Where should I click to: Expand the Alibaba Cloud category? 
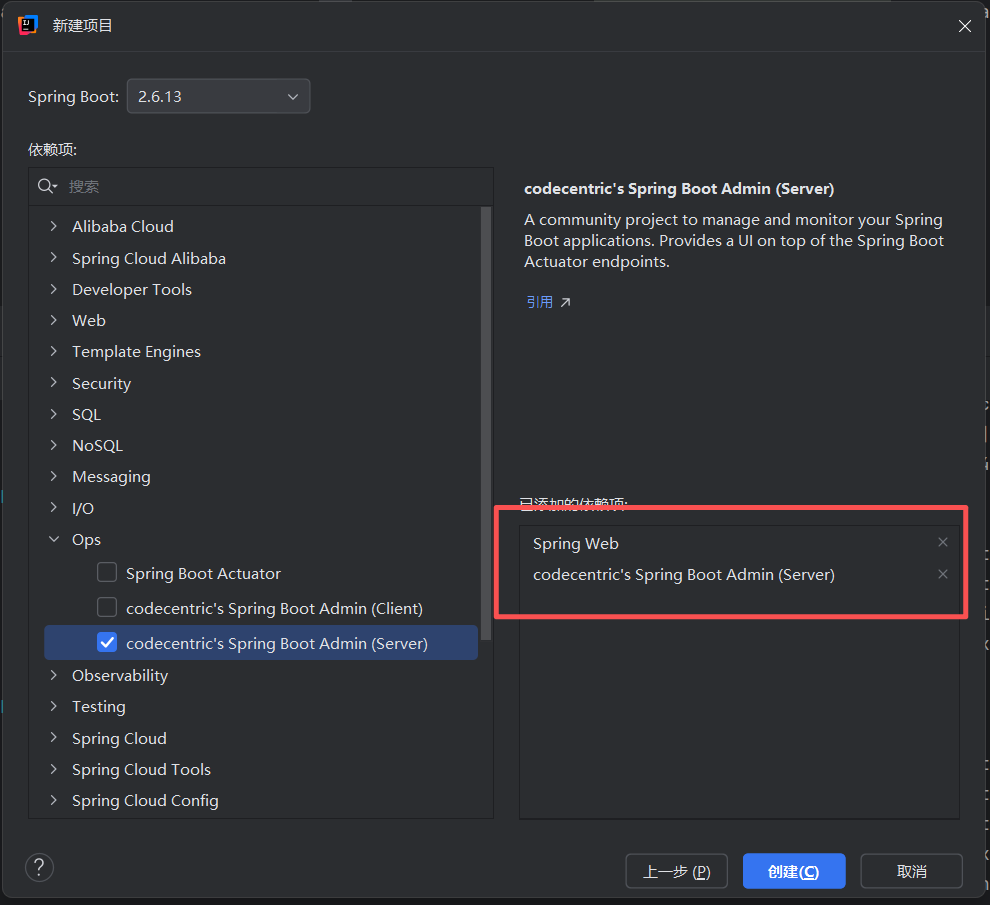pyautogui.click(x=54, y=226)
